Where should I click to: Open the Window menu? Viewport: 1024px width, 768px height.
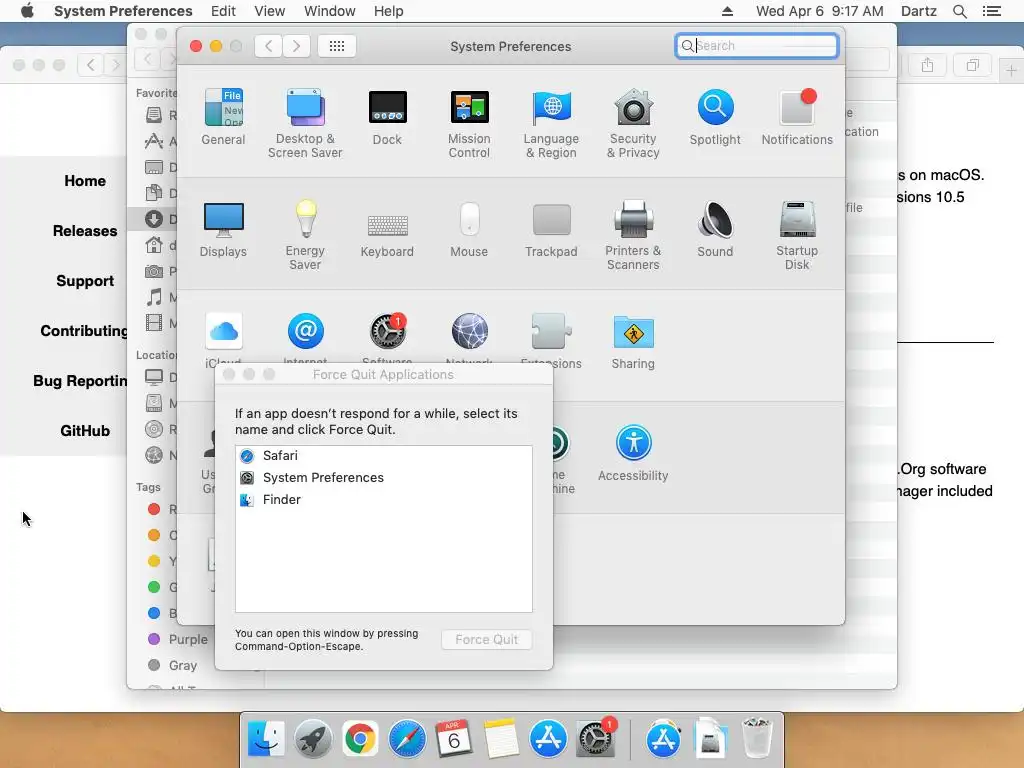(330, 11)
